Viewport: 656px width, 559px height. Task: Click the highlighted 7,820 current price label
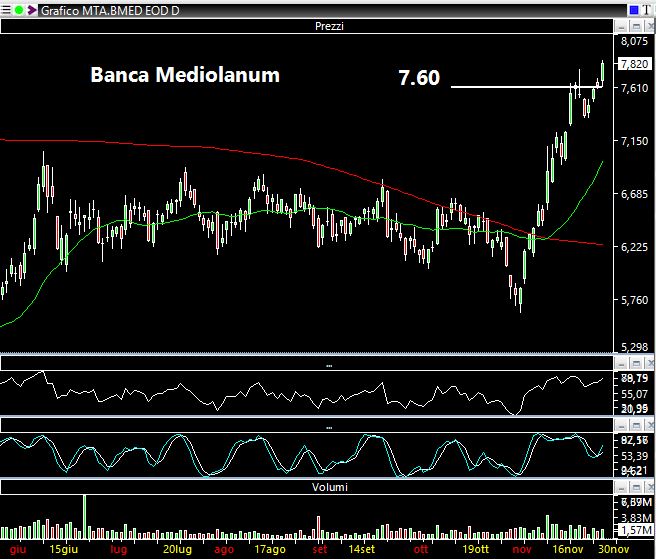[635, 64]
